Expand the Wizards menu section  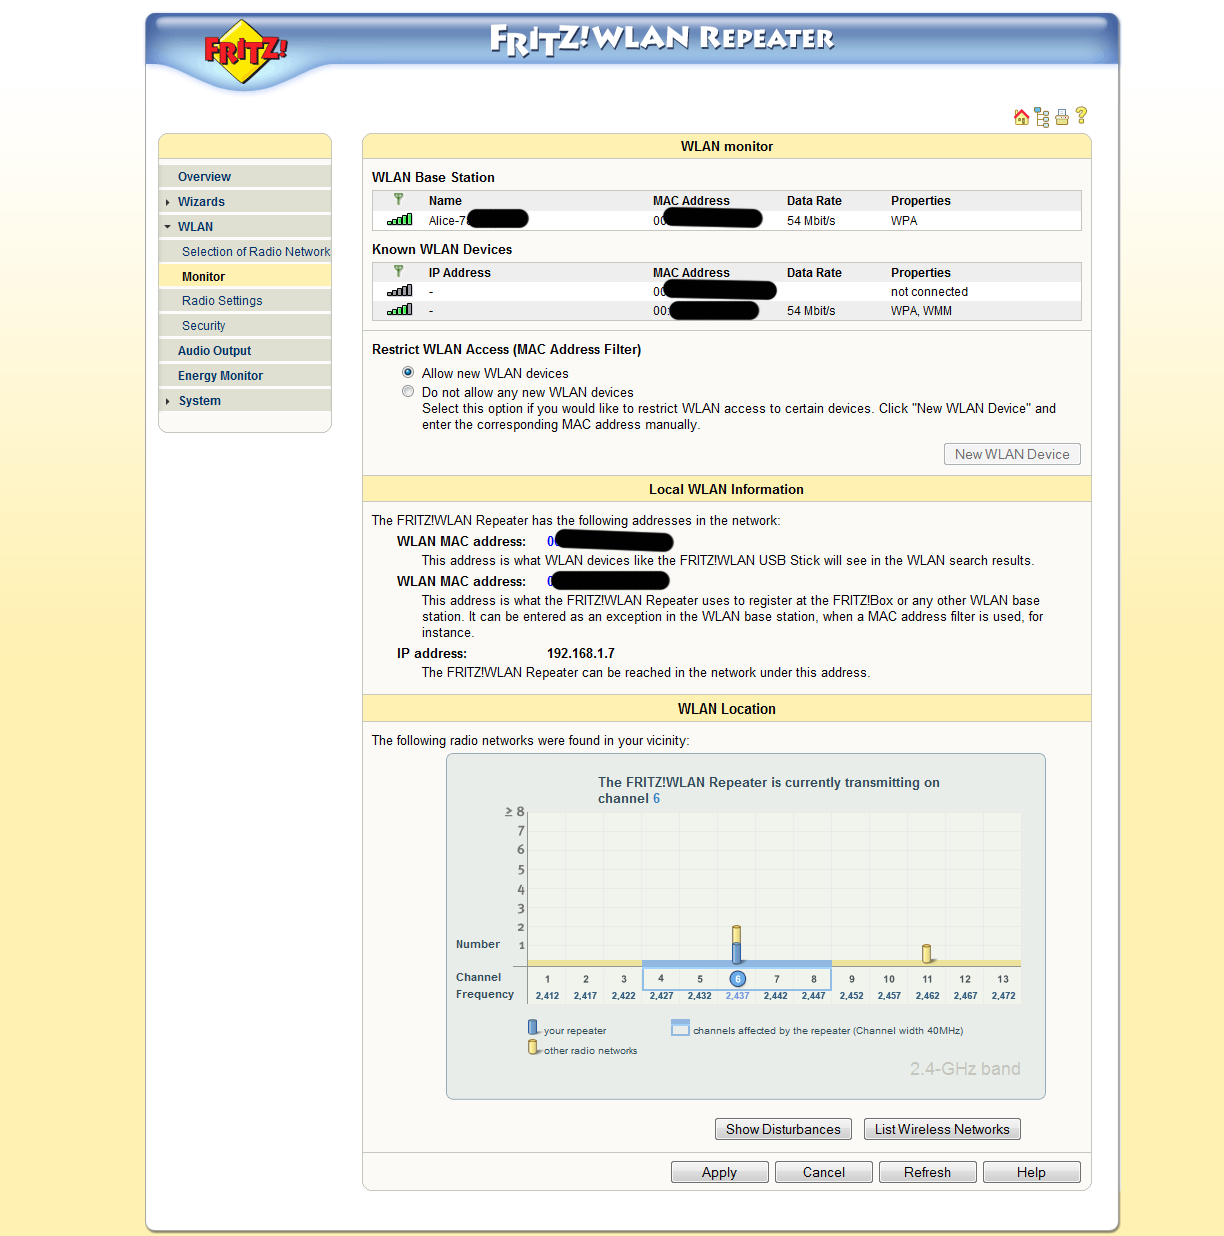tap(201, 202)
